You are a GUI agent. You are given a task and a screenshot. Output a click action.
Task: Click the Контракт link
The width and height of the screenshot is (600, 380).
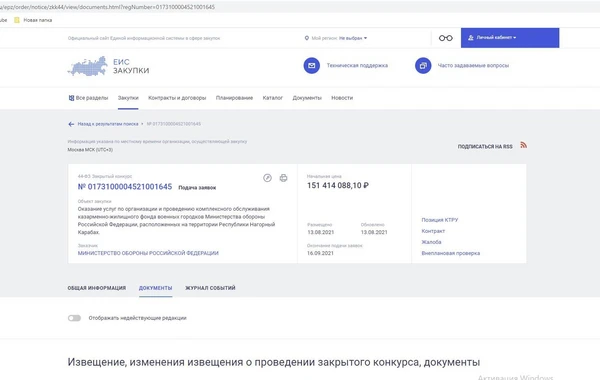pos(433,231)
